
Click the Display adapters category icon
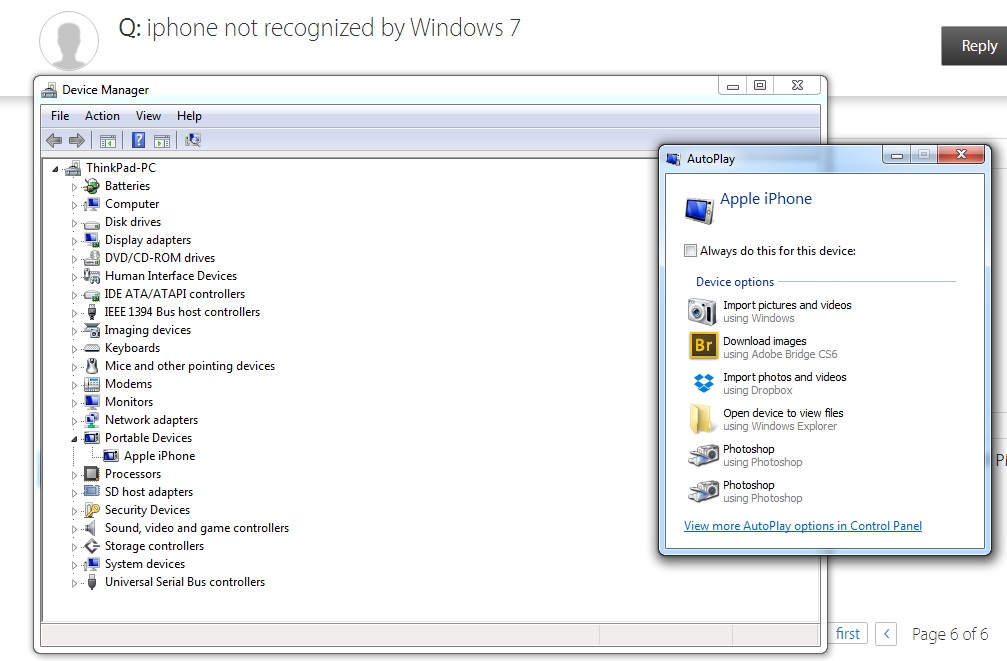click(92, 240)
